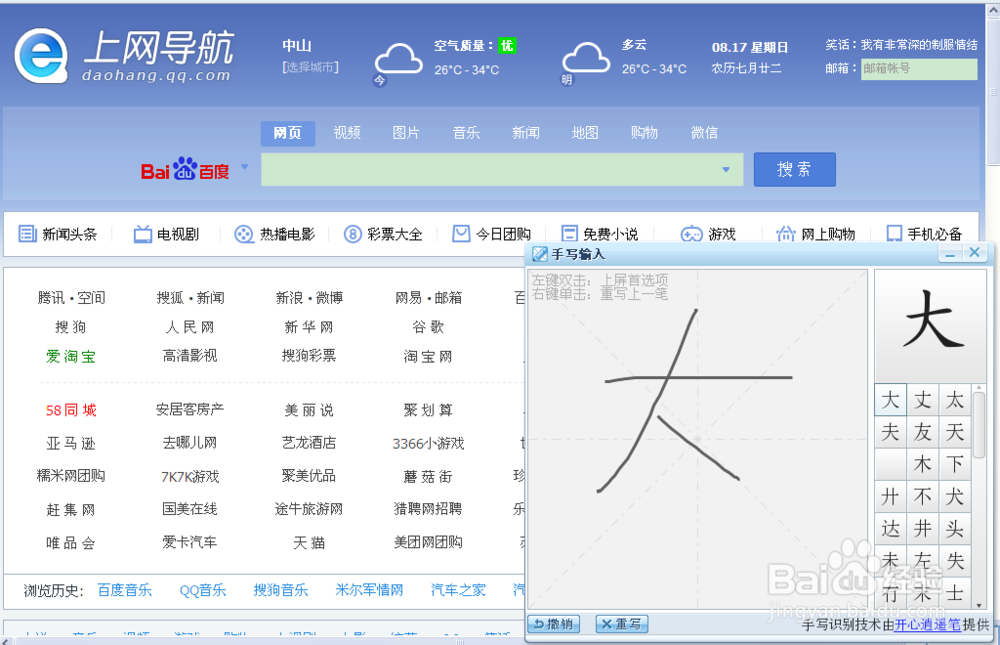This screenshot has height=645, width=1000.
Task: Switch to the 地图 search tab
Action: (585, 133)
